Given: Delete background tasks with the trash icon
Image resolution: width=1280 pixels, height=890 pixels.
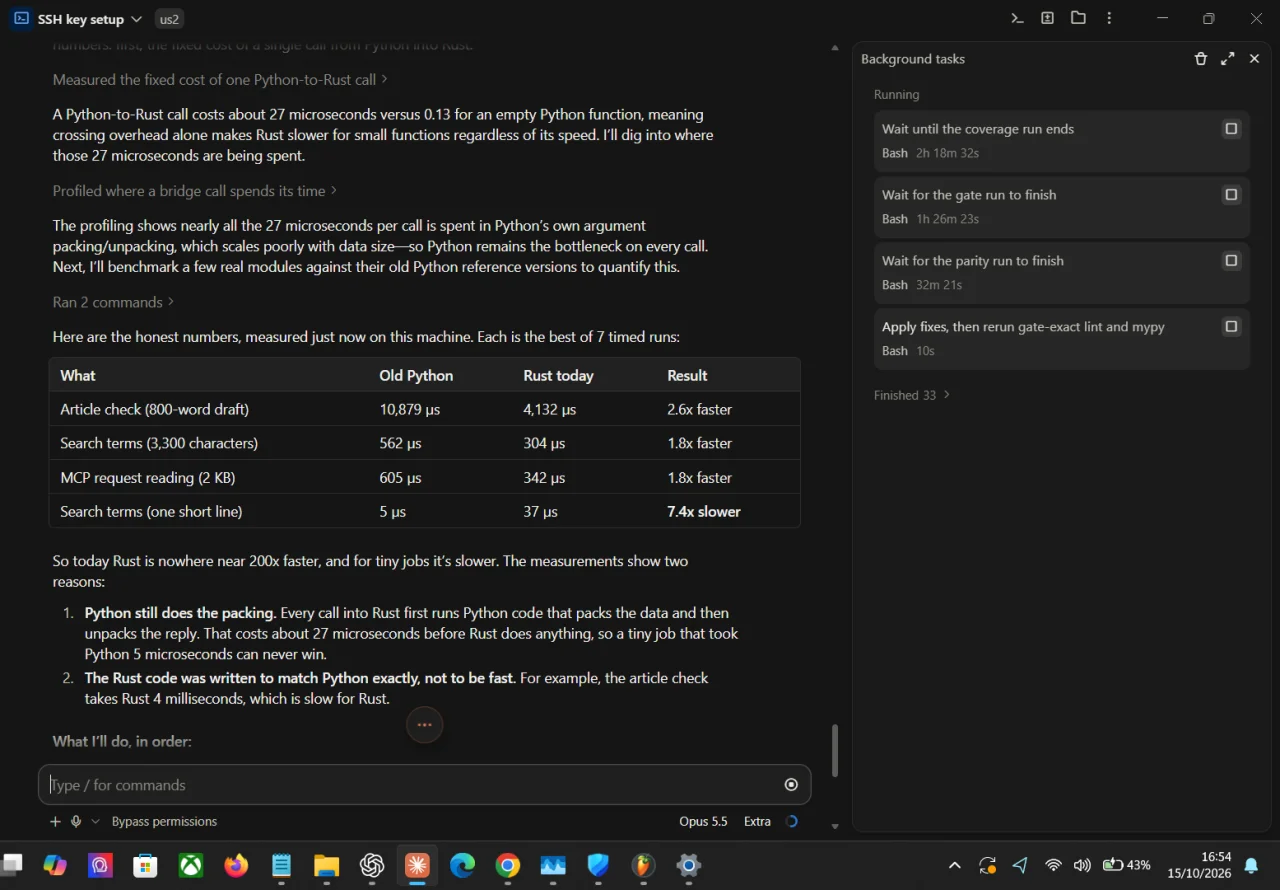Looking at the screenshot, I should pyautogui.click(x=1201, y=59).
